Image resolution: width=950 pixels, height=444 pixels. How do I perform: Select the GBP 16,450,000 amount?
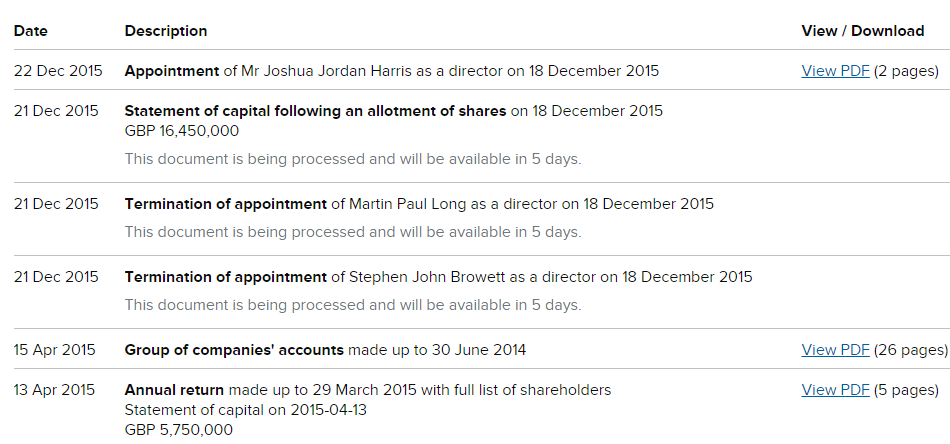(182, 131)
